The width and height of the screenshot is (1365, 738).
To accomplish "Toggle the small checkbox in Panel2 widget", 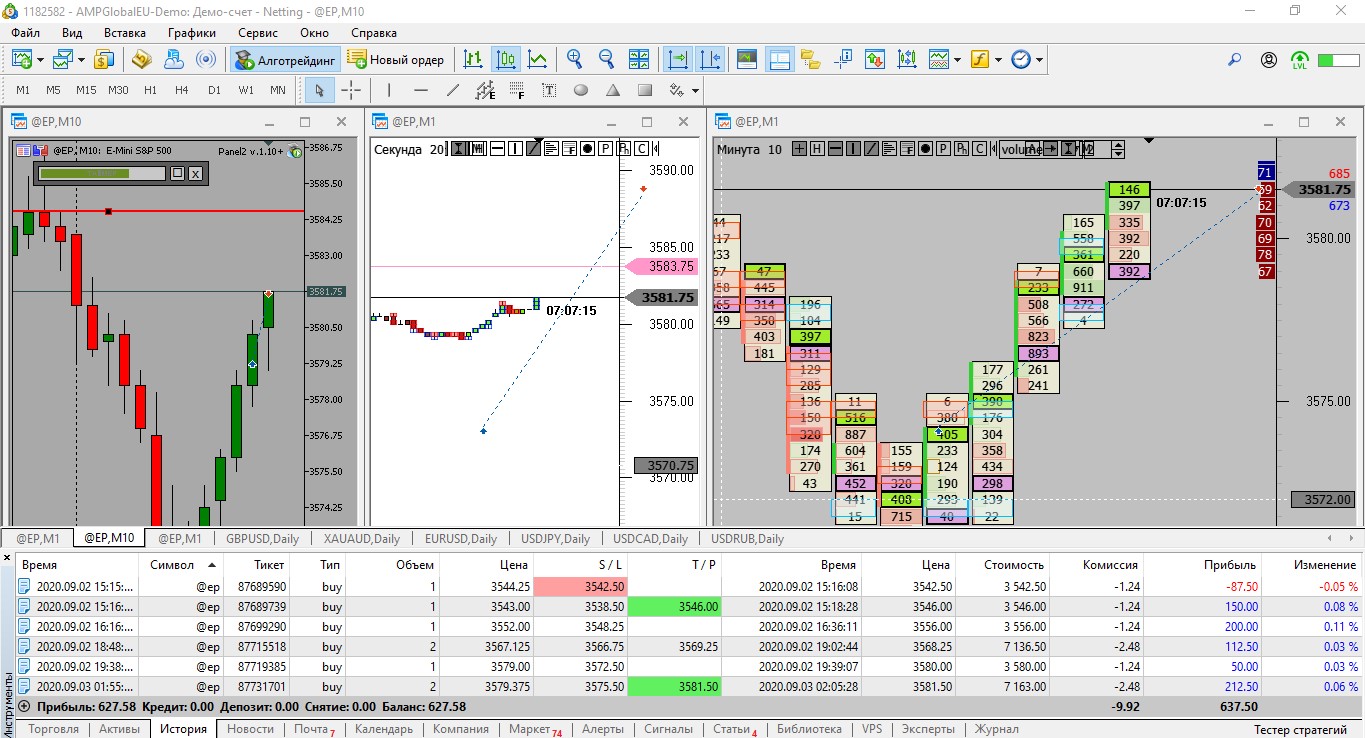I will [x=177, y=173].
